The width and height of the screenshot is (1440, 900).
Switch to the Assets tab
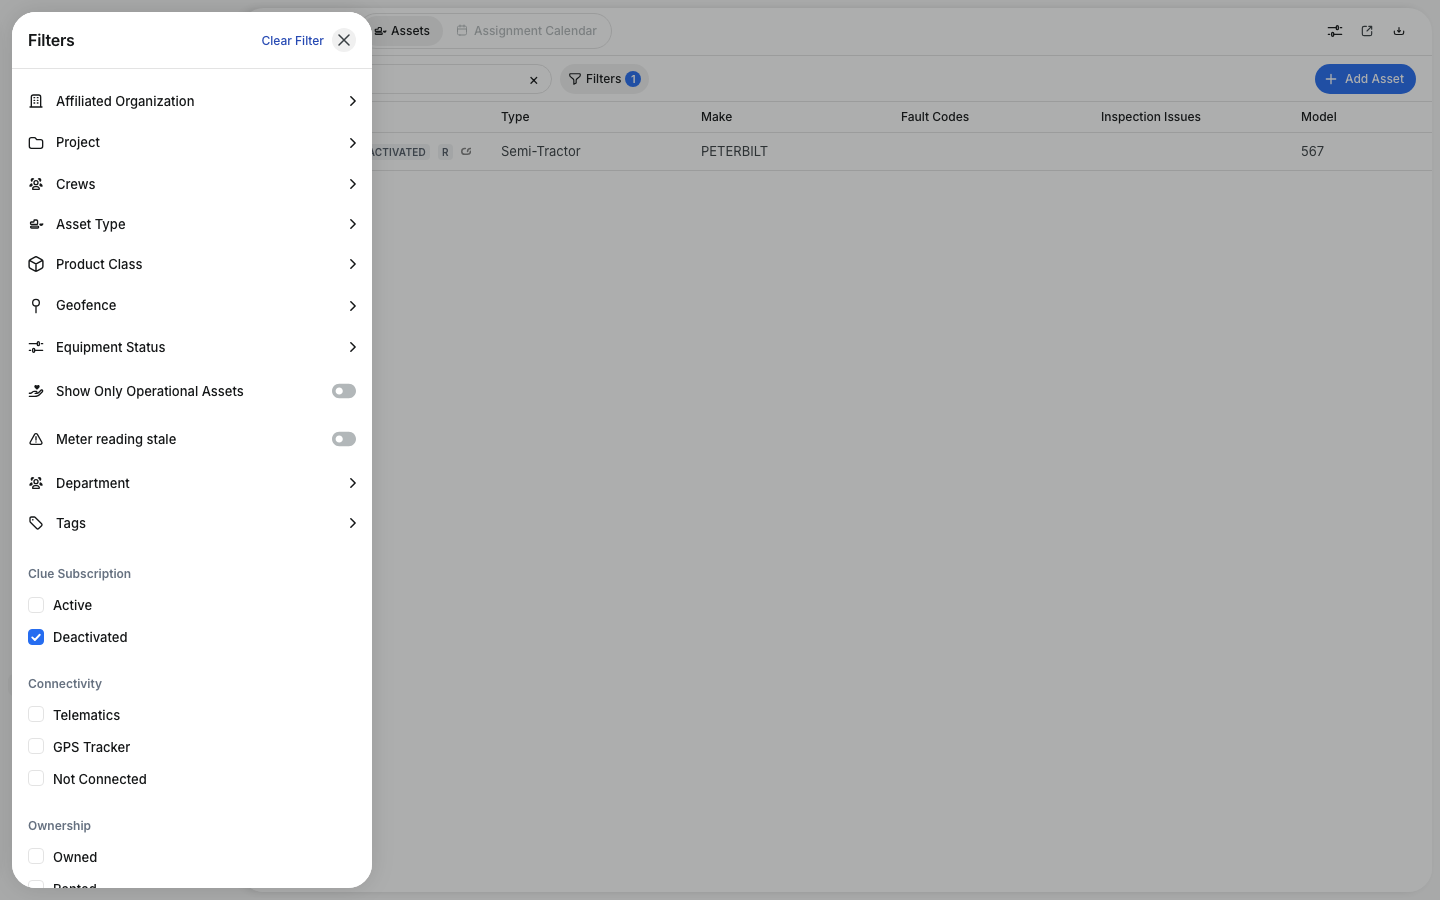coord(403,31)
